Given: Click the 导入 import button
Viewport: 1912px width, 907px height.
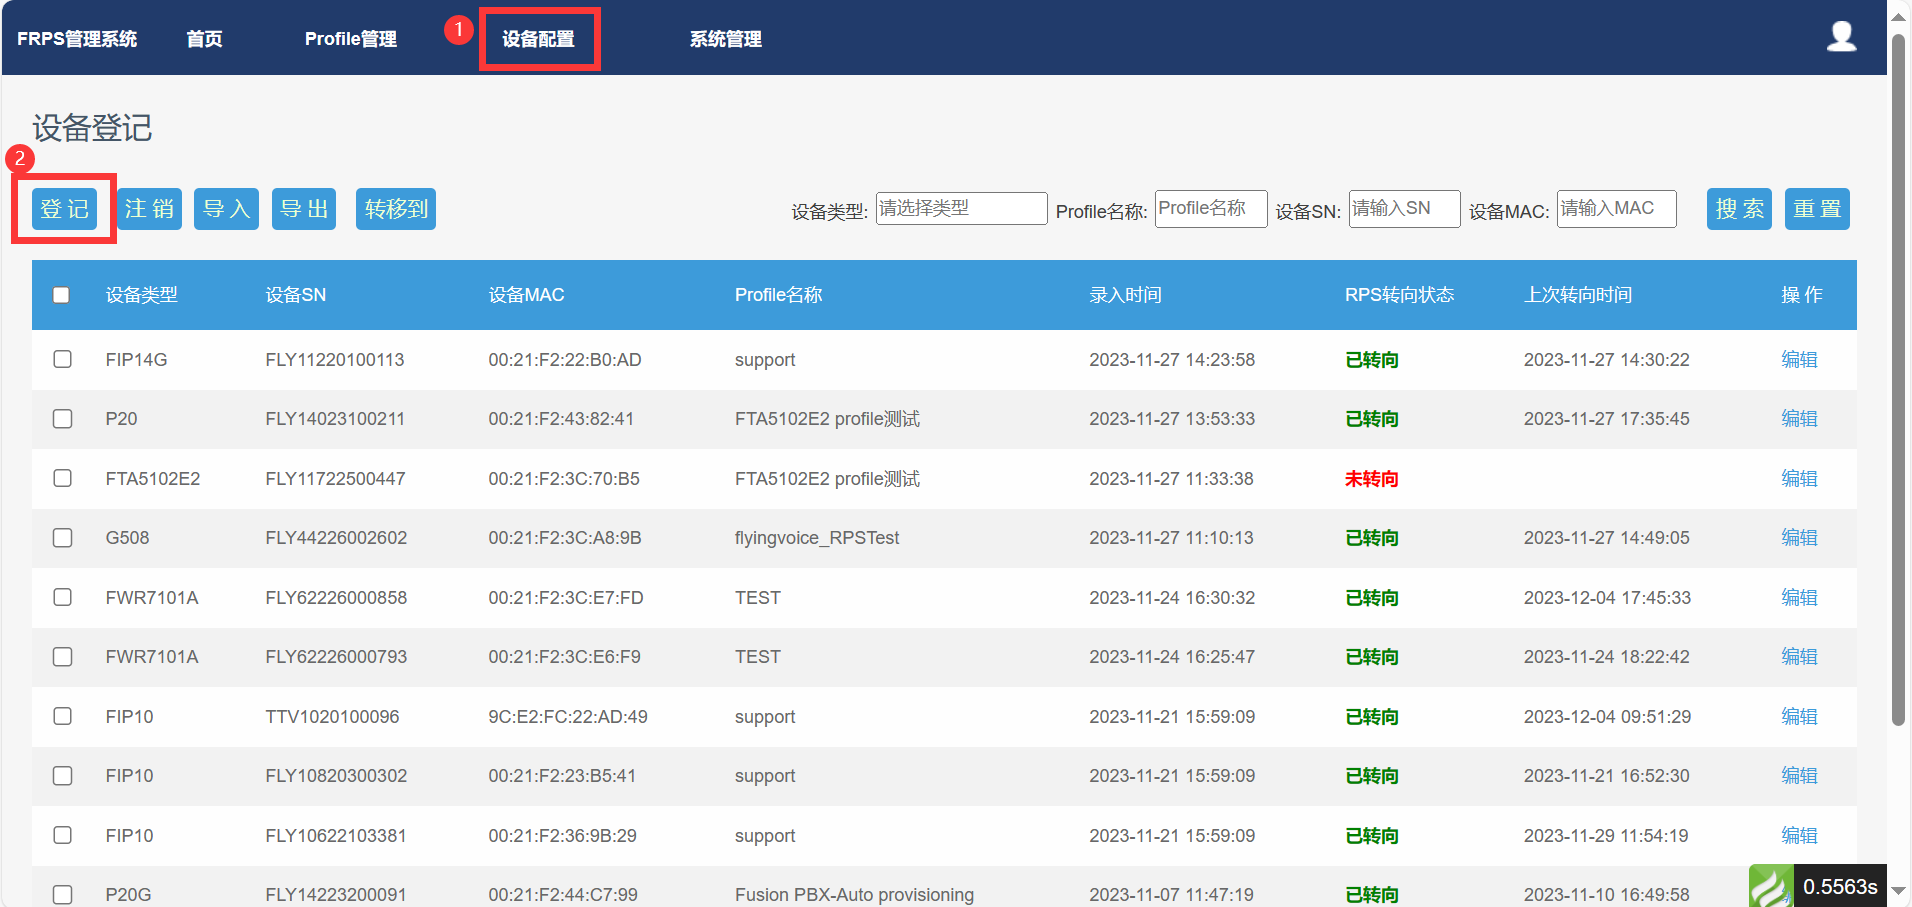Looking at the screenshot, I should click(x=226, y=209).
